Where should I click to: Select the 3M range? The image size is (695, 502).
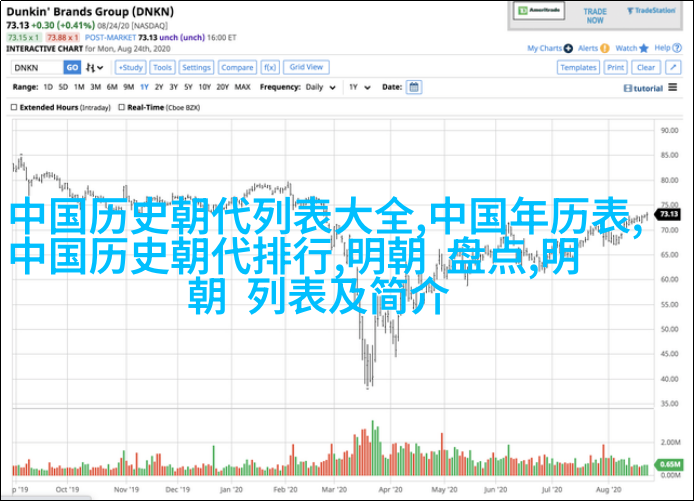pyautogui.click(x=95, y=87)
